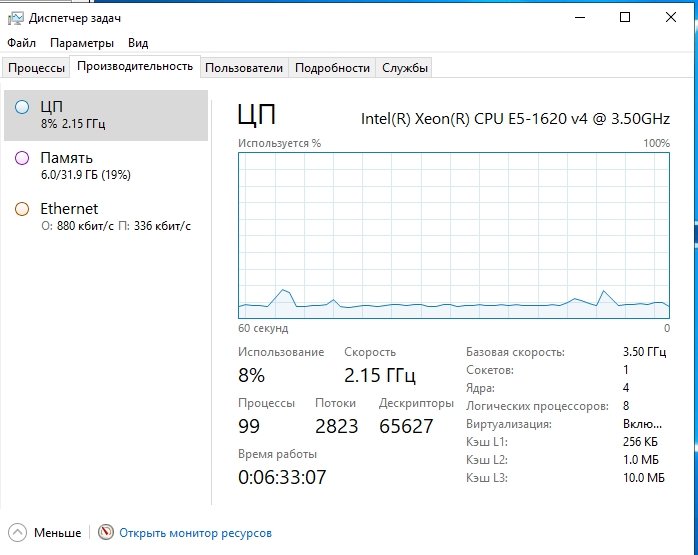Maximize the Task Manager window
The image size is (698, 555).
[x=625, y=17]
